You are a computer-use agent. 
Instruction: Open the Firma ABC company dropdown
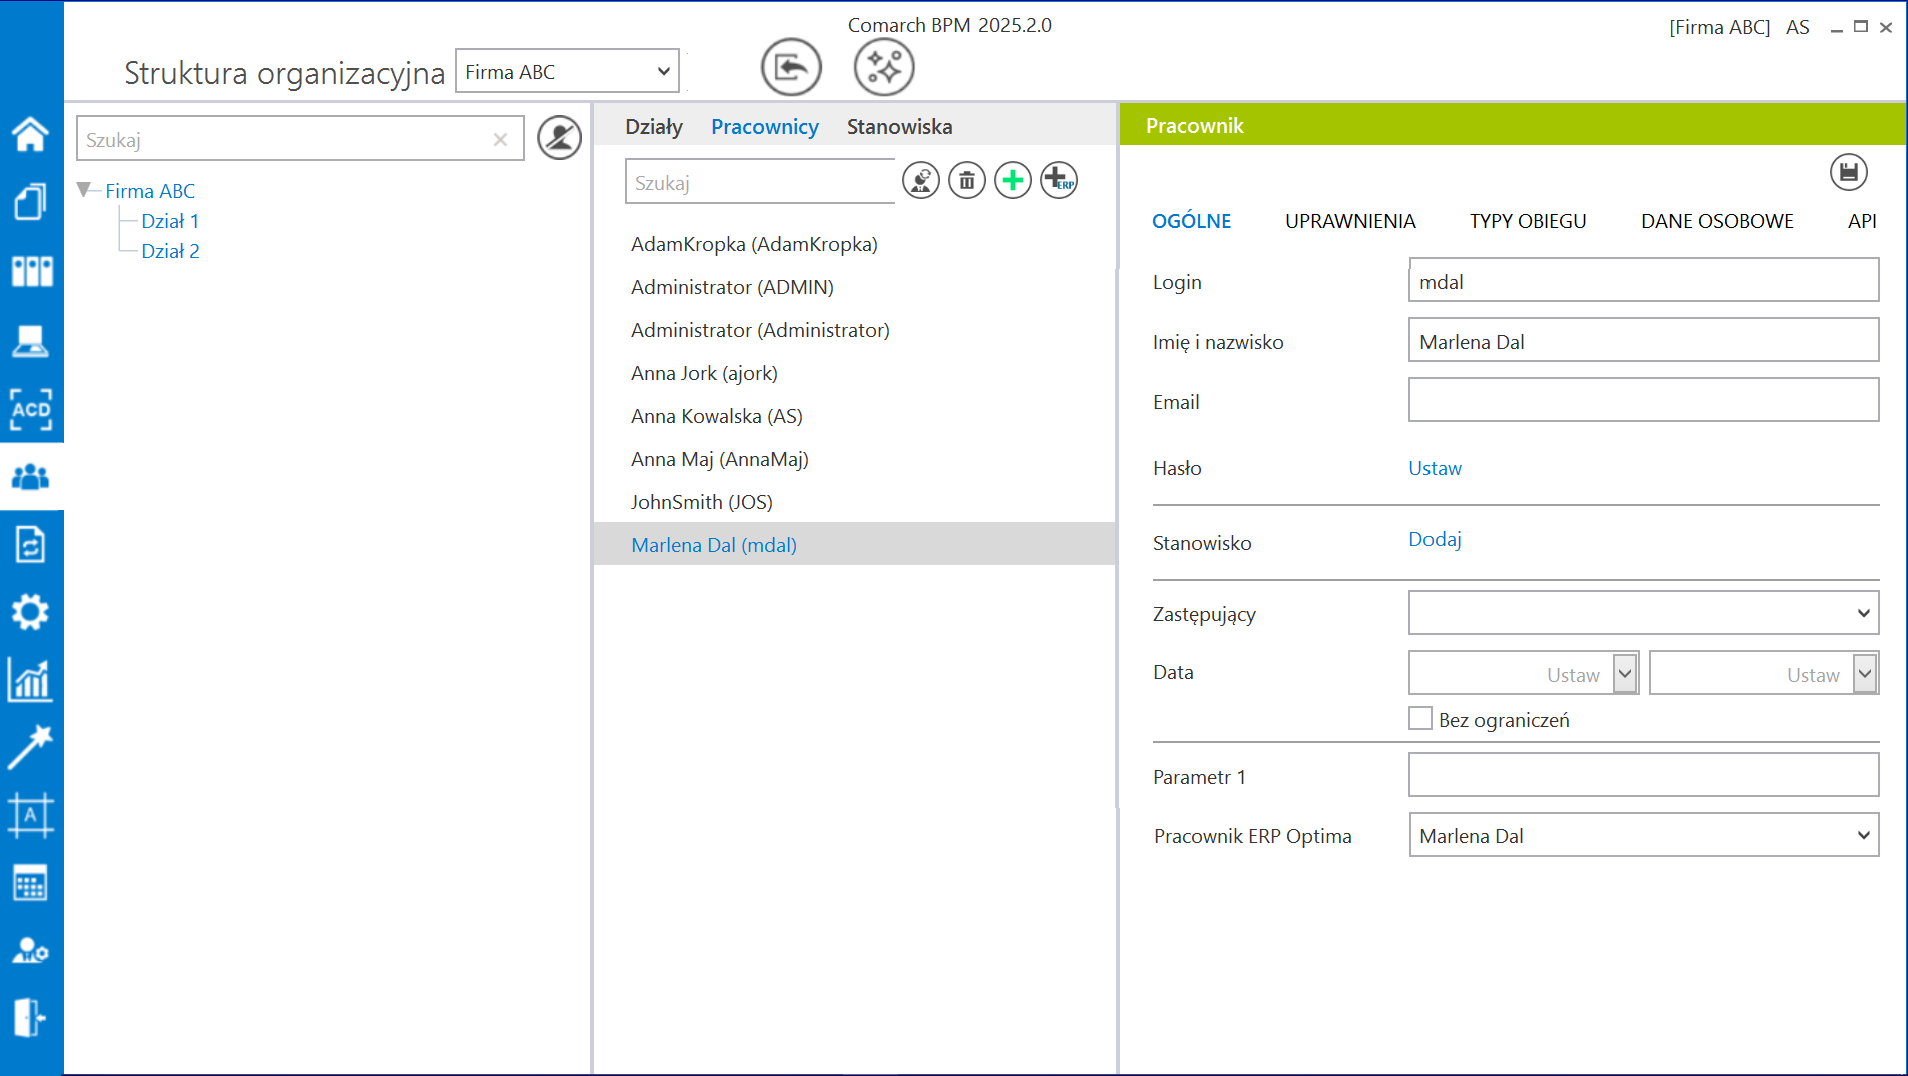(567, 72)
